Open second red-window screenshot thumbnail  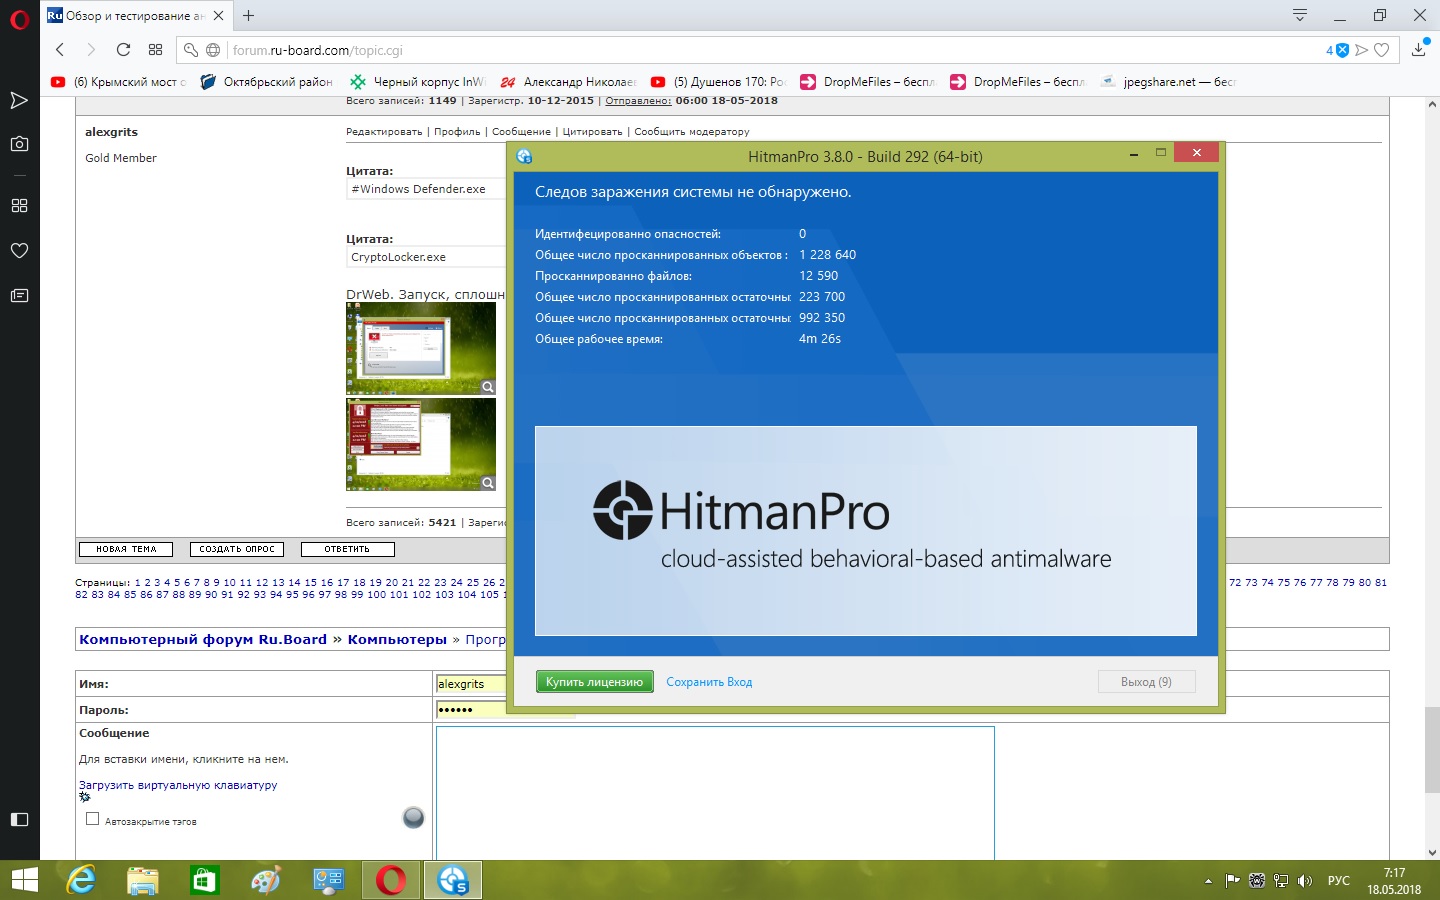pos(421,445)
